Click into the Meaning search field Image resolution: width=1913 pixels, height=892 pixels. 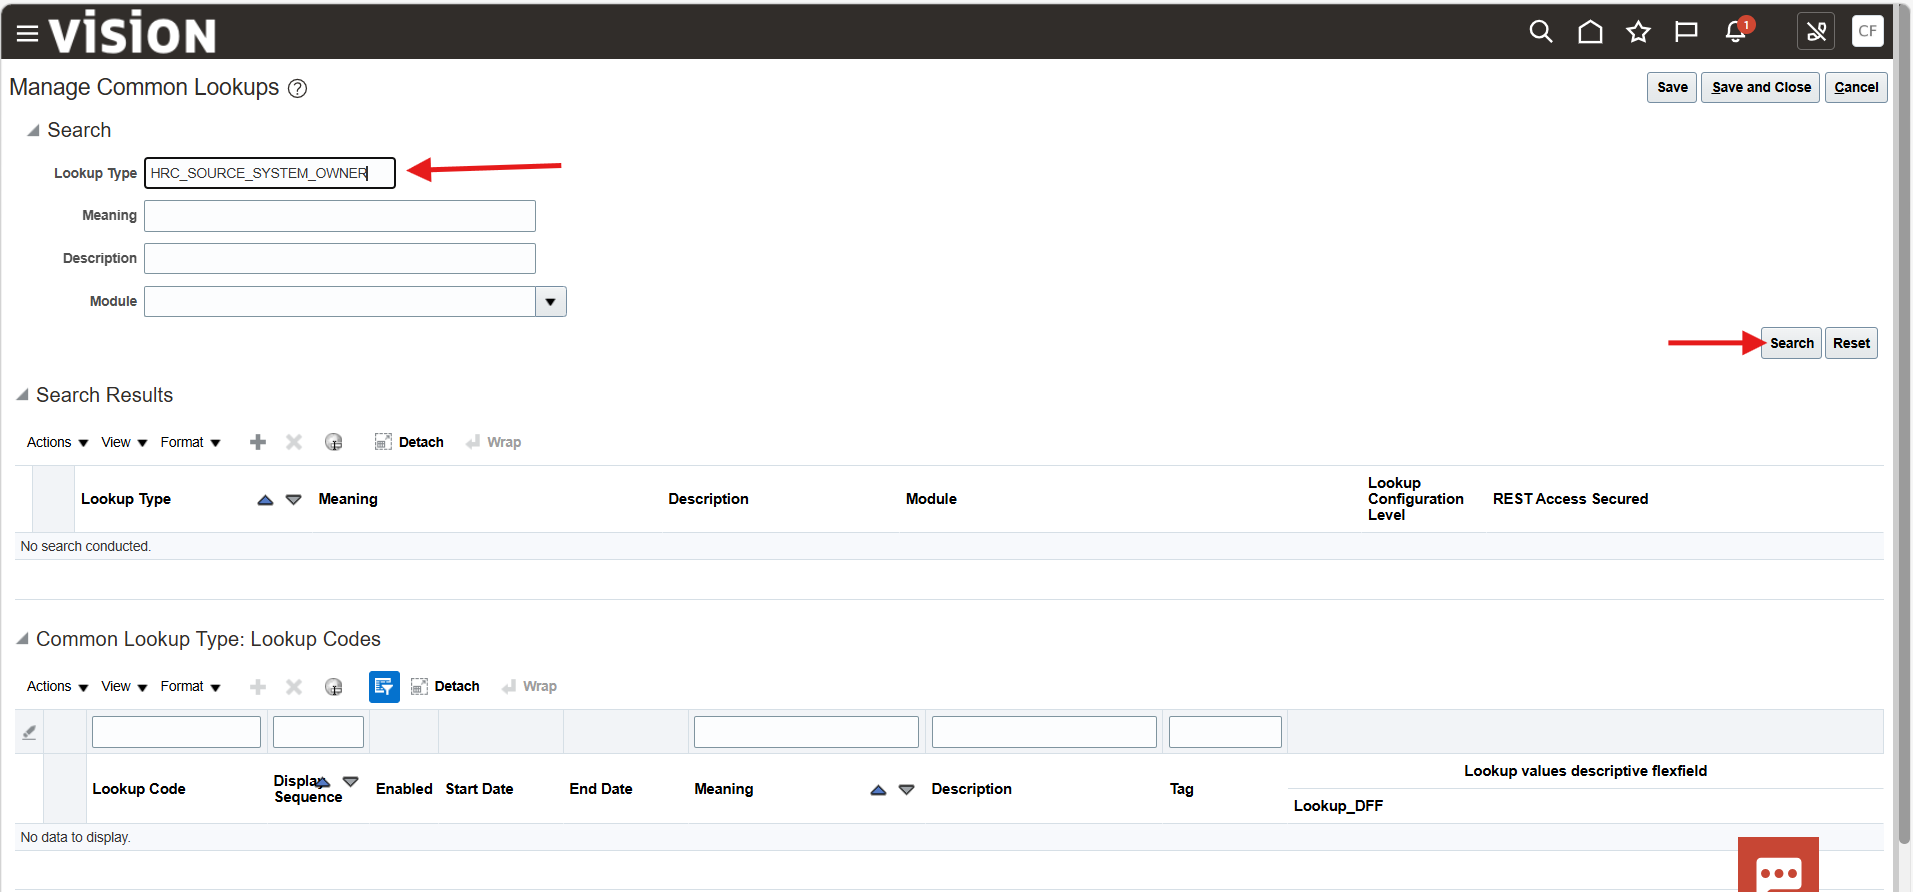click(340, 216)
